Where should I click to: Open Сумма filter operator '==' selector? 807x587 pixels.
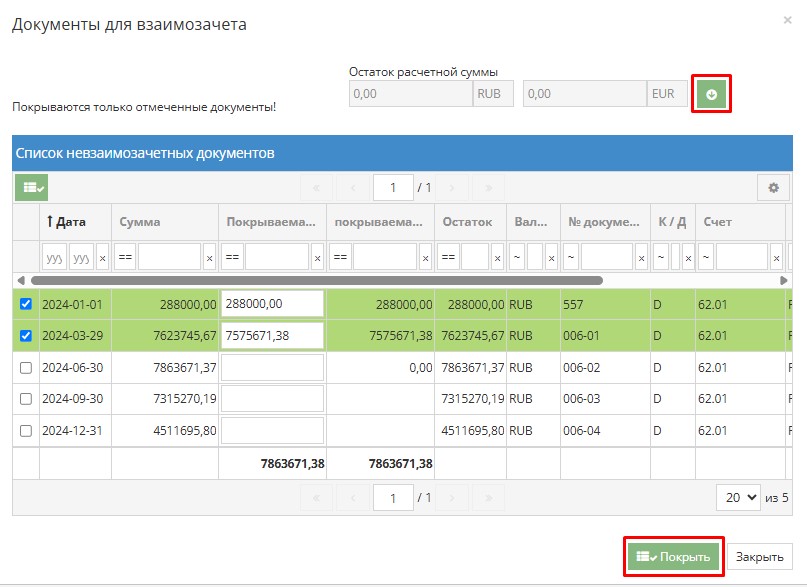tap(125, 258)
